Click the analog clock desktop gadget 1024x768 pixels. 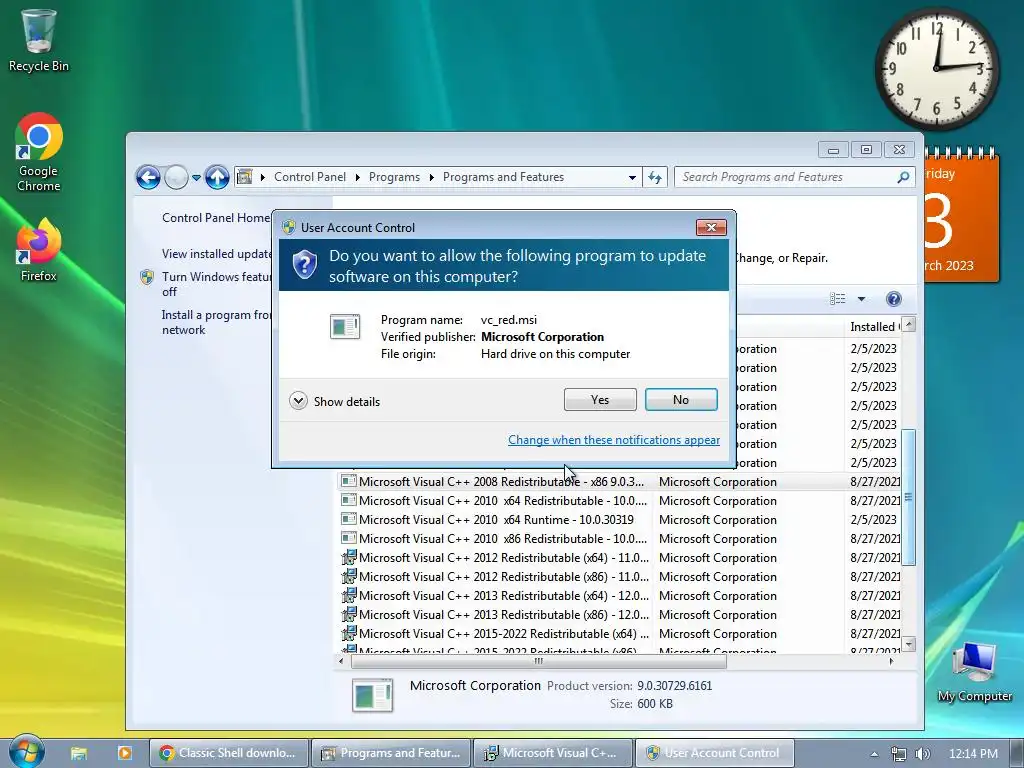936,68
